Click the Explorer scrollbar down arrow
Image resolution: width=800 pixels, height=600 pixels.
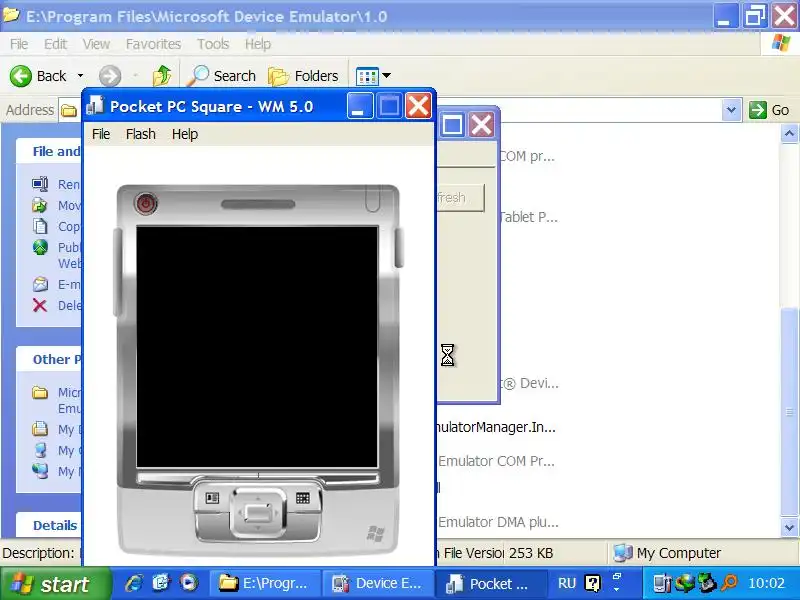coord(789,527)
